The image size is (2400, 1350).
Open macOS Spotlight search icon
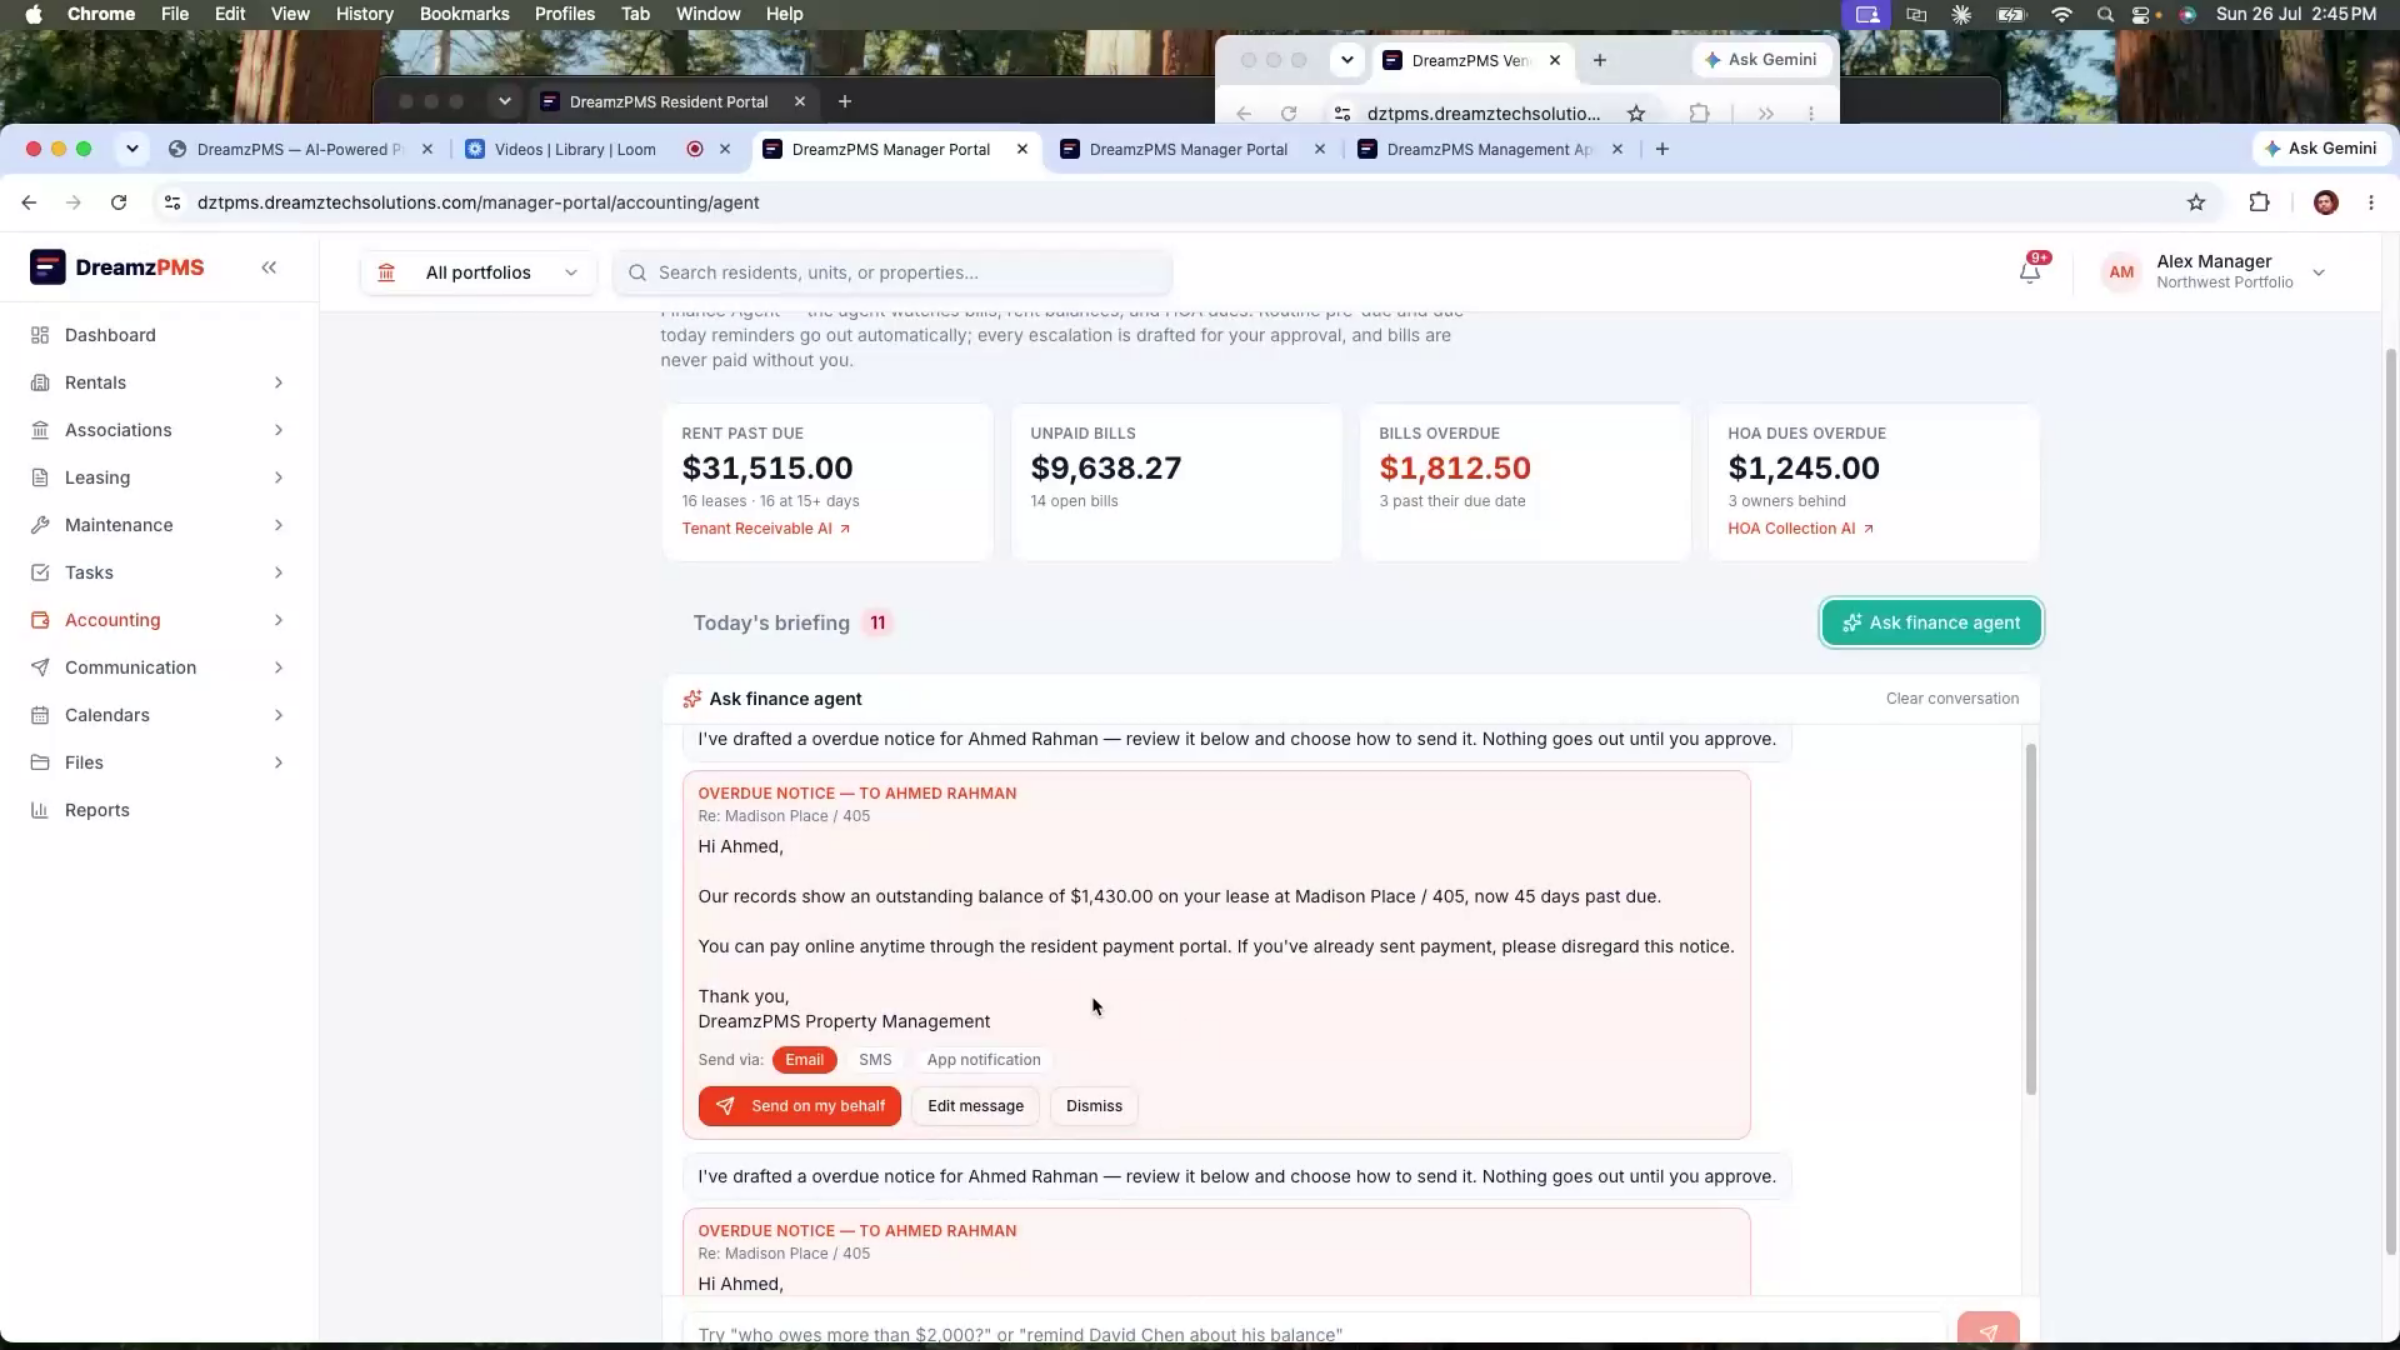pos(2105,14)
